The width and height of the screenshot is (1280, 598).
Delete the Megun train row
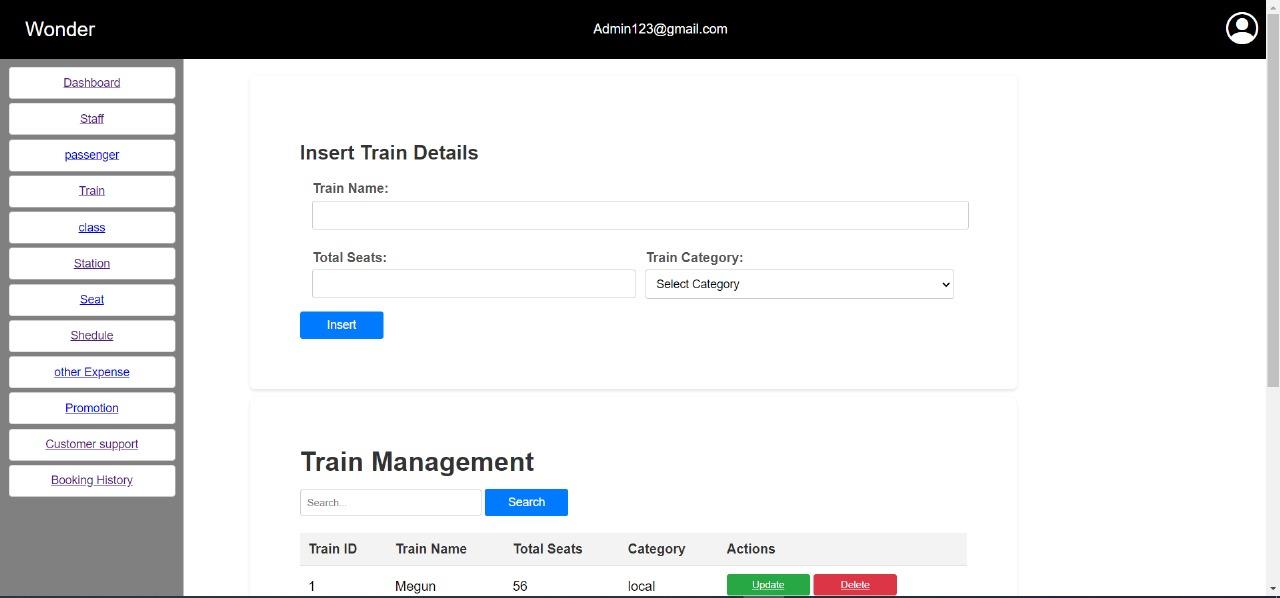coord(855,585)
